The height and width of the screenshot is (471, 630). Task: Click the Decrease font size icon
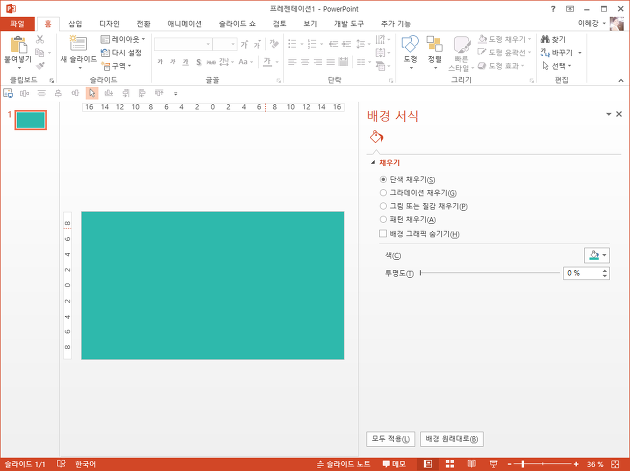257,44
